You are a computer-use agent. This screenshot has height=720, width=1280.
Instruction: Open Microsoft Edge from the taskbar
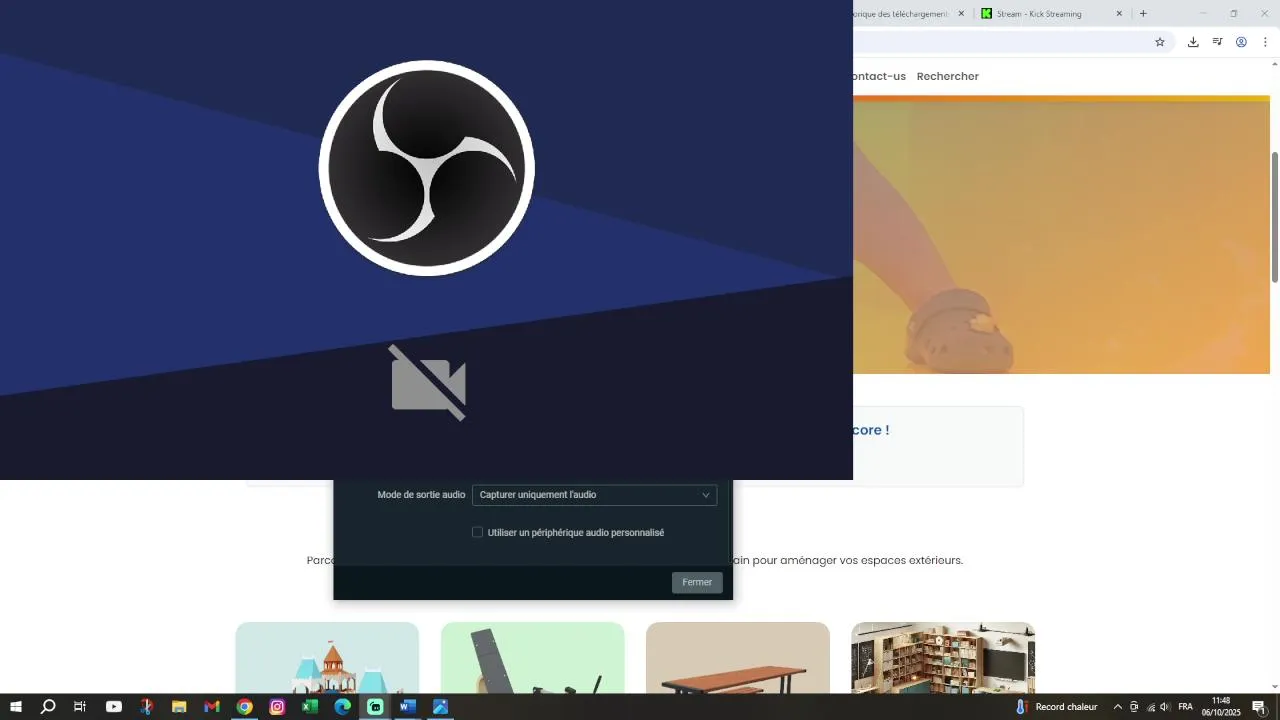click(x=342, y=707)
